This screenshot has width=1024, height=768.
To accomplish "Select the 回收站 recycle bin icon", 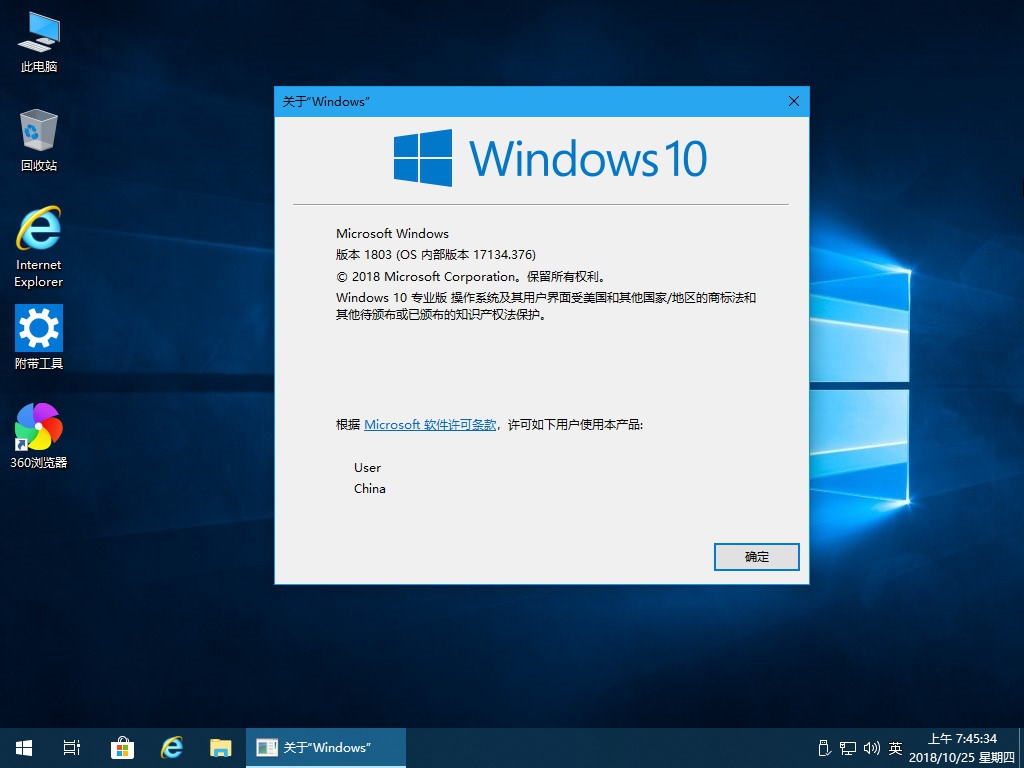I will click(39, 140).
